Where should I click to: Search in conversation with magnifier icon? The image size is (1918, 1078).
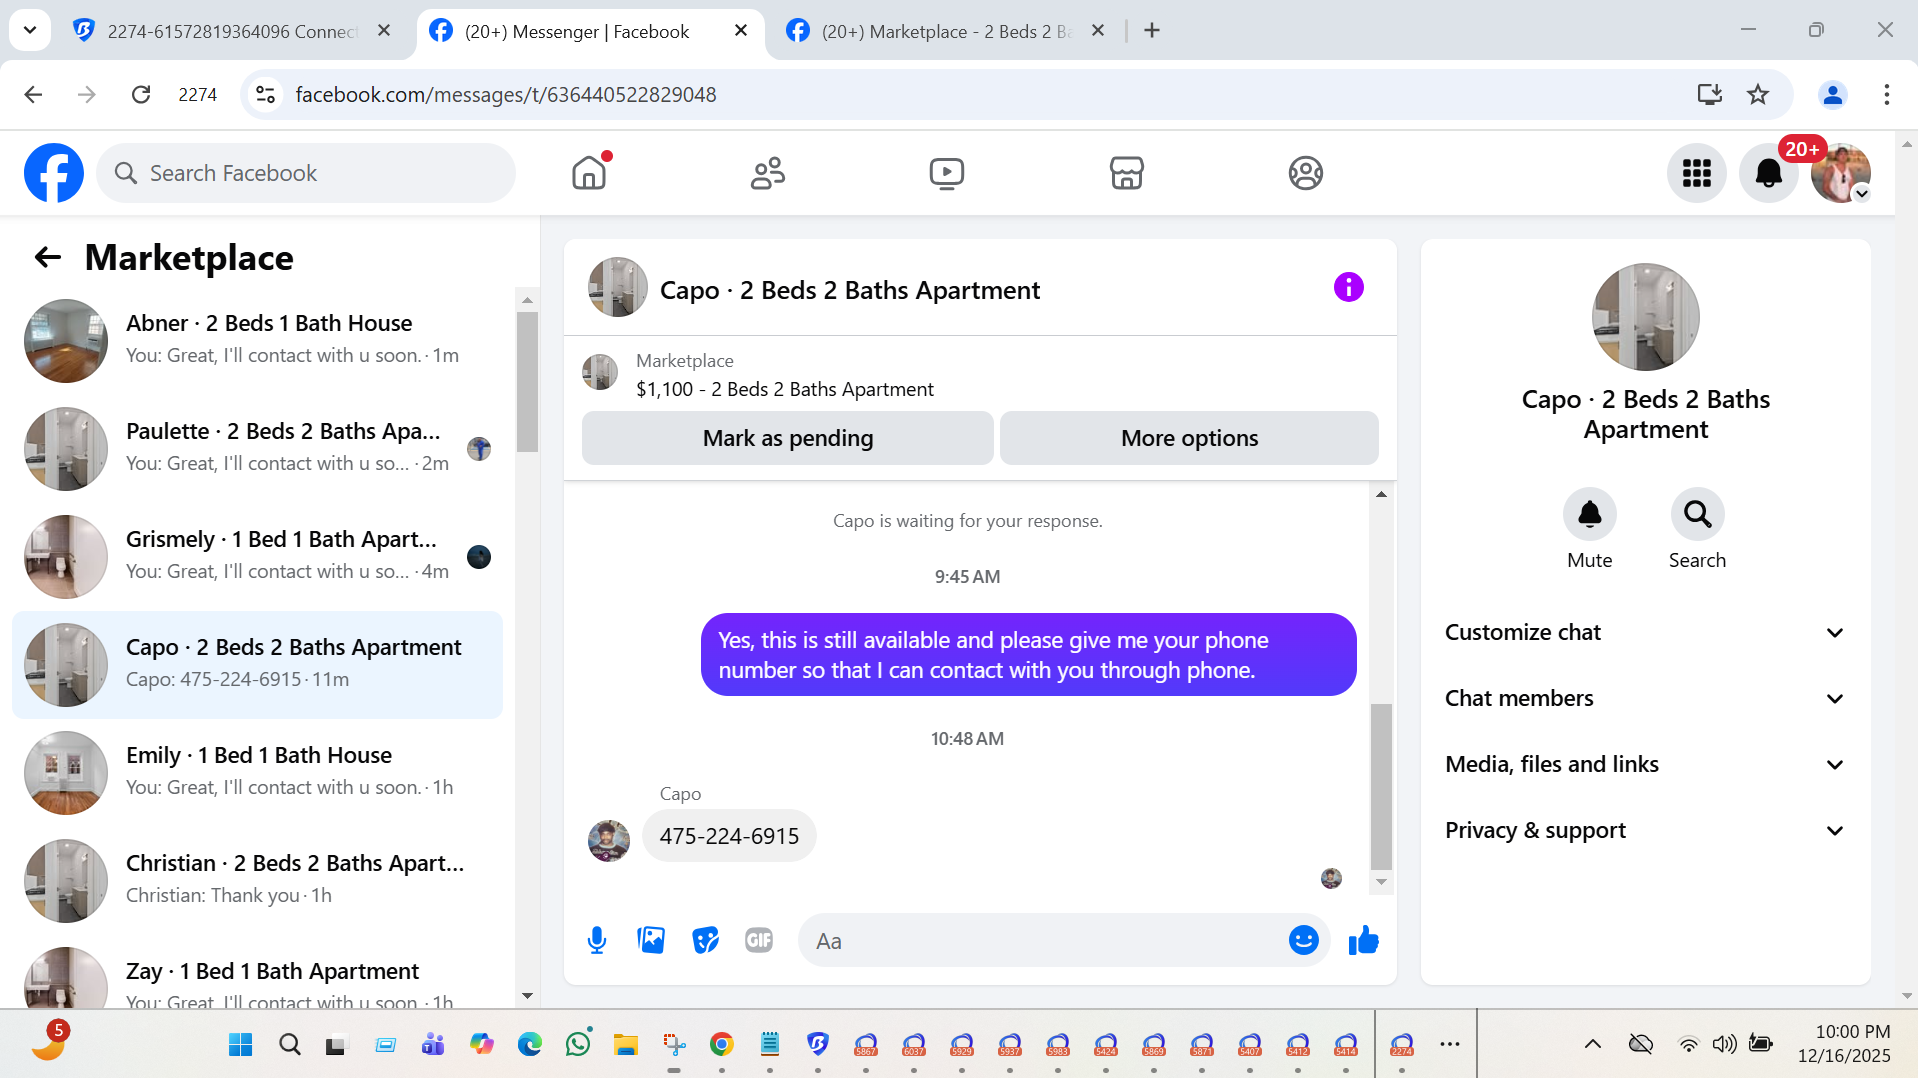coord(1697,514)
